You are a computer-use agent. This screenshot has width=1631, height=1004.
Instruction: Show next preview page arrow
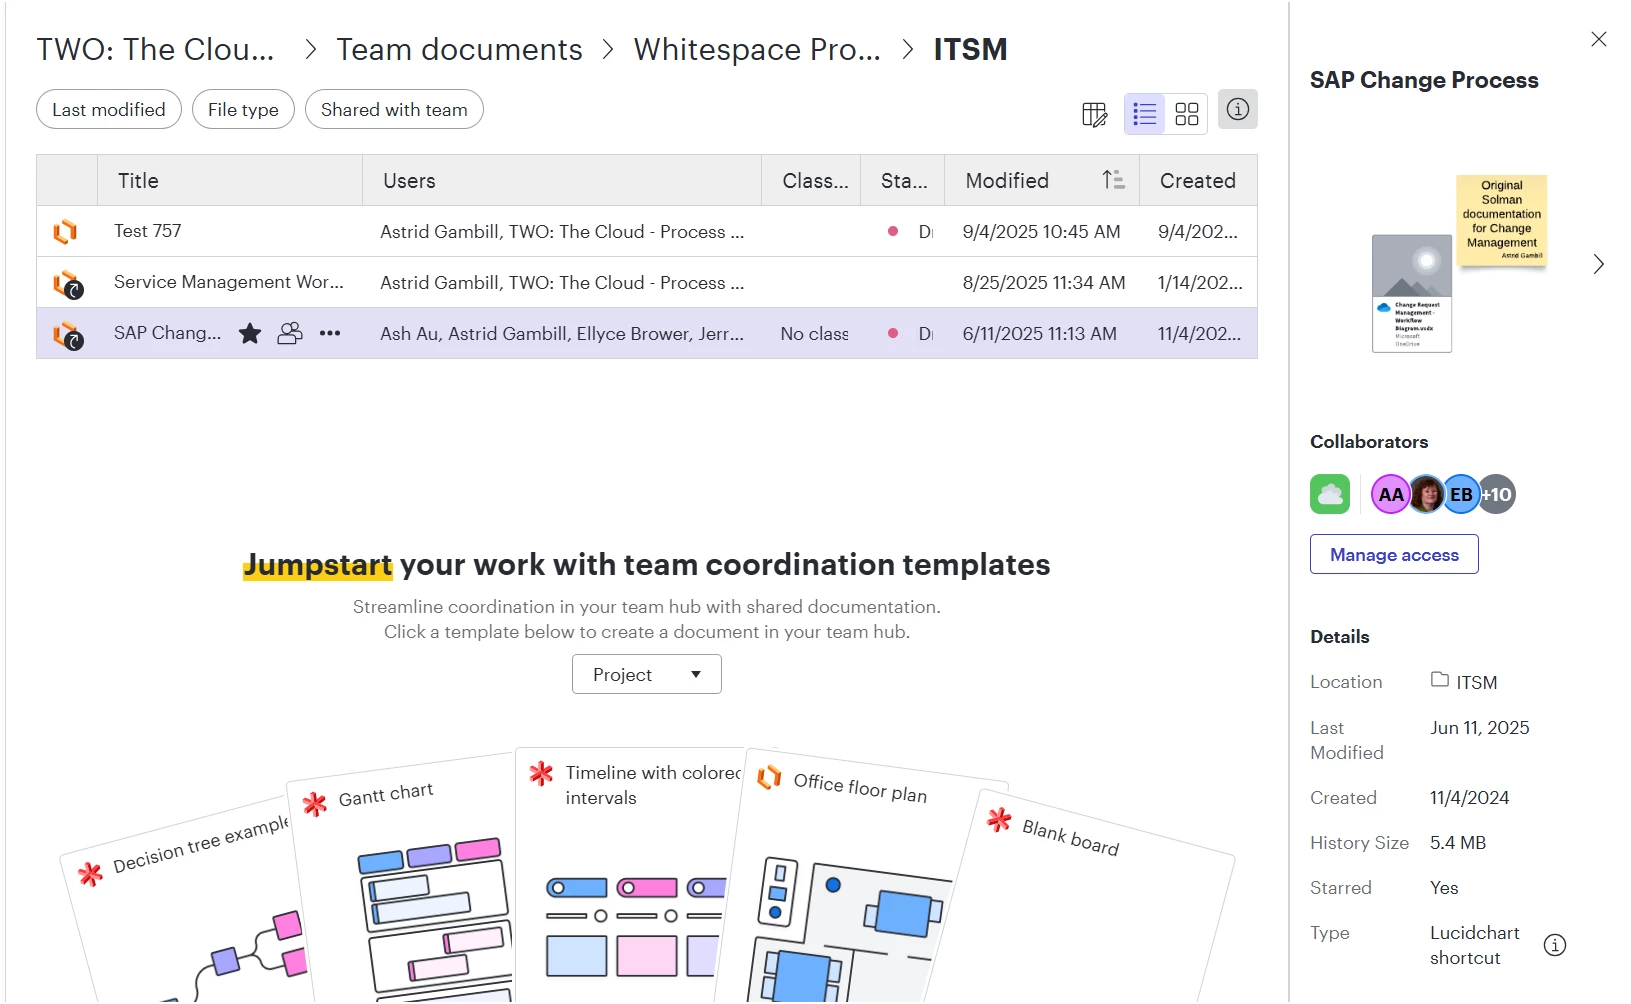tap(1599, 264)
